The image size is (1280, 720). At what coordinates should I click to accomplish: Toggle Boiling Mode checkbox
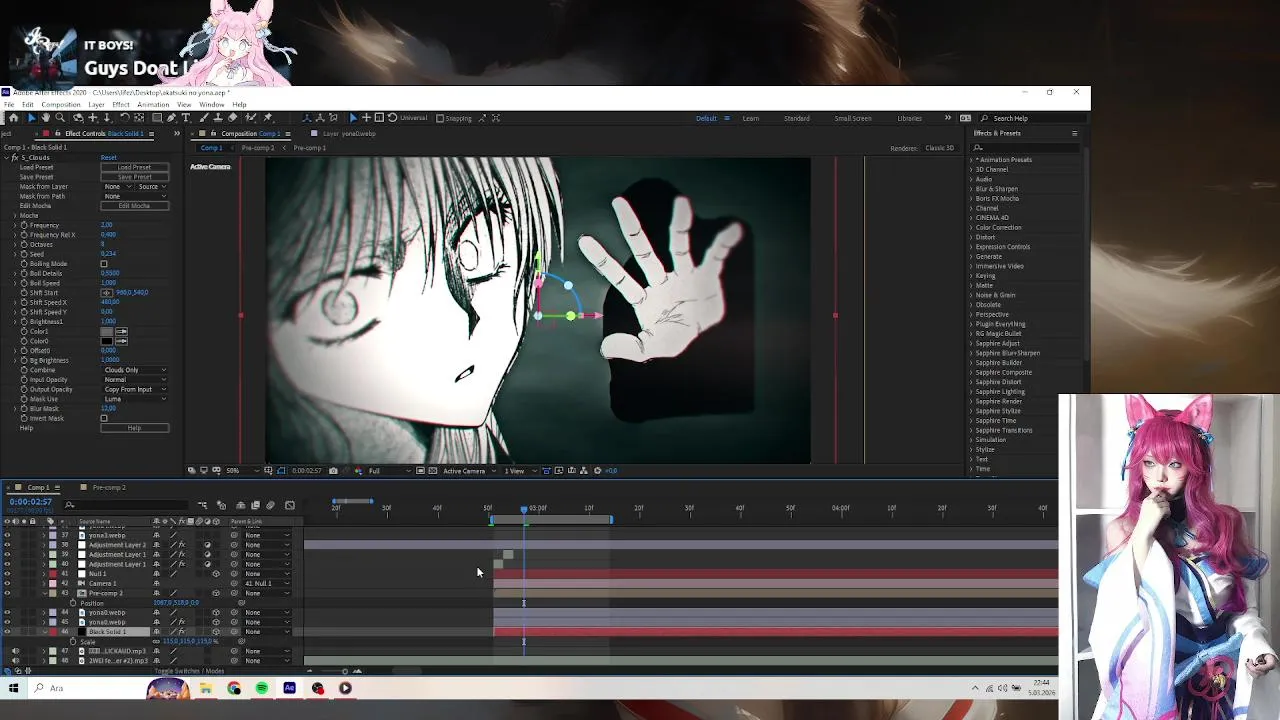[104, 264]
